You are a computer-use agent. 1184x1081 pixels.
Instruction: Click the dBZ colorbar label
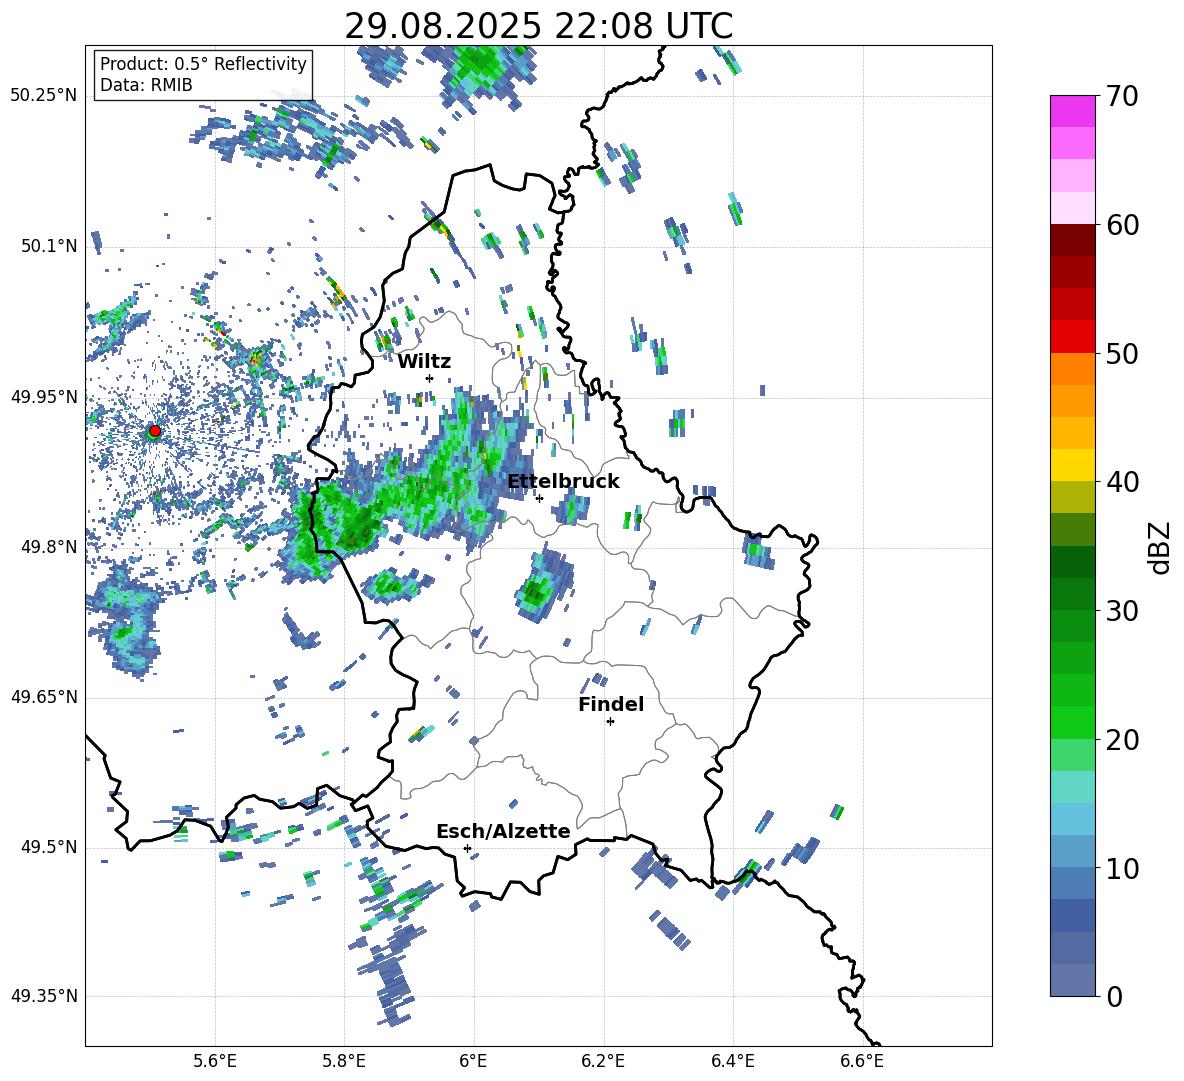[1161, 547]
